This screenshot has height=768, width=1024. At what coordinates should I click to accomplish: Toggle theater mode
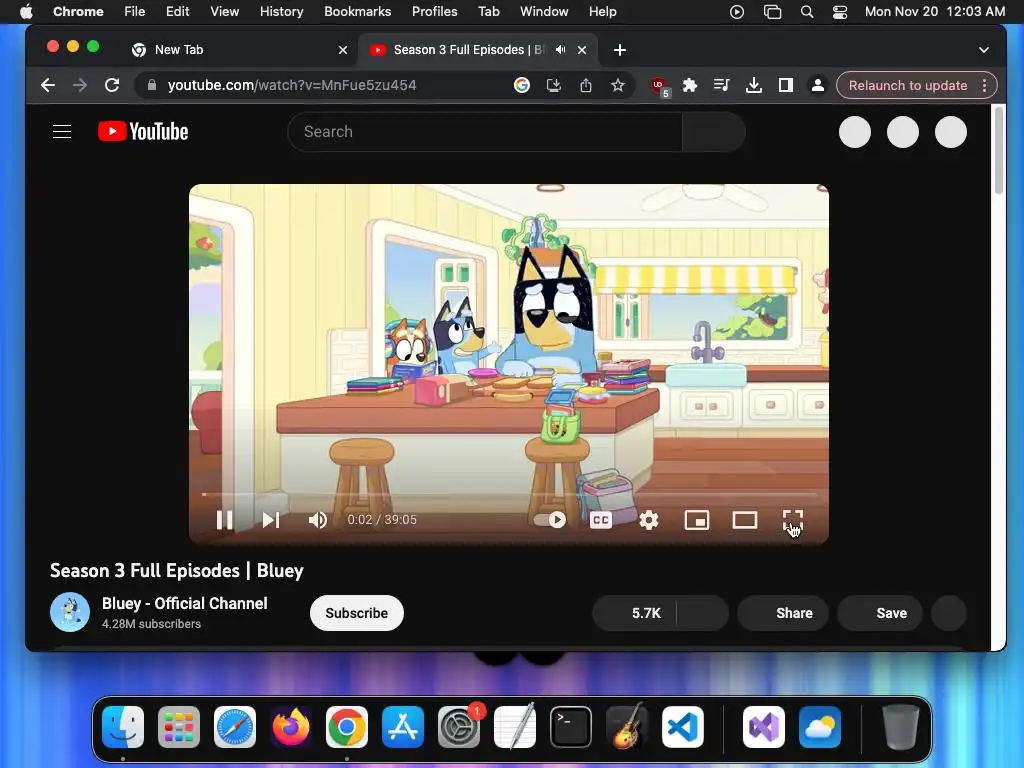point(744,520)
